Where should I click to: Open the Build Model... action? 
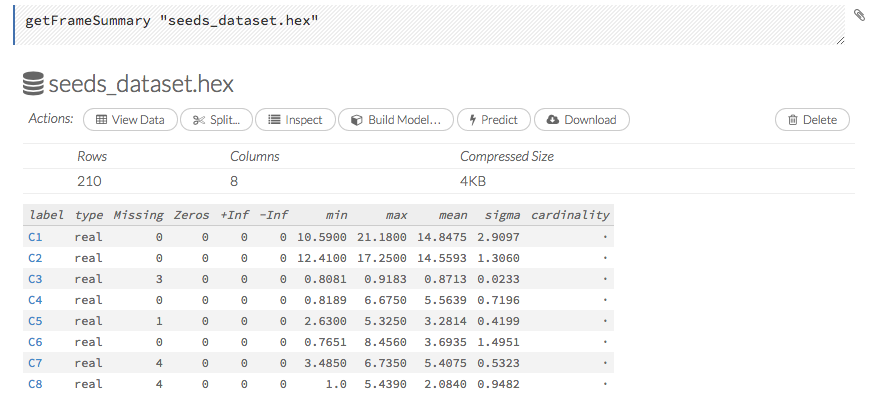pos(396,120)
